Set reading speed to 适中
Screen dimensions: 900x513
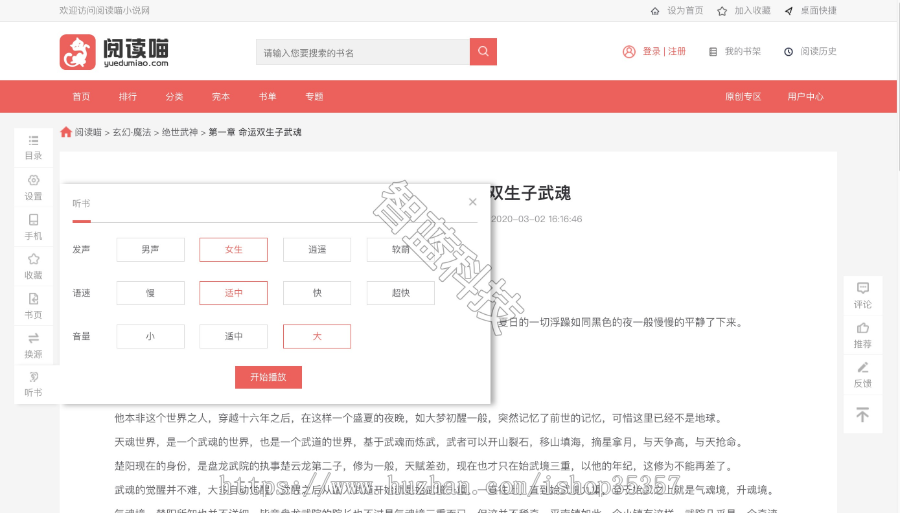[x=234, y=293]
